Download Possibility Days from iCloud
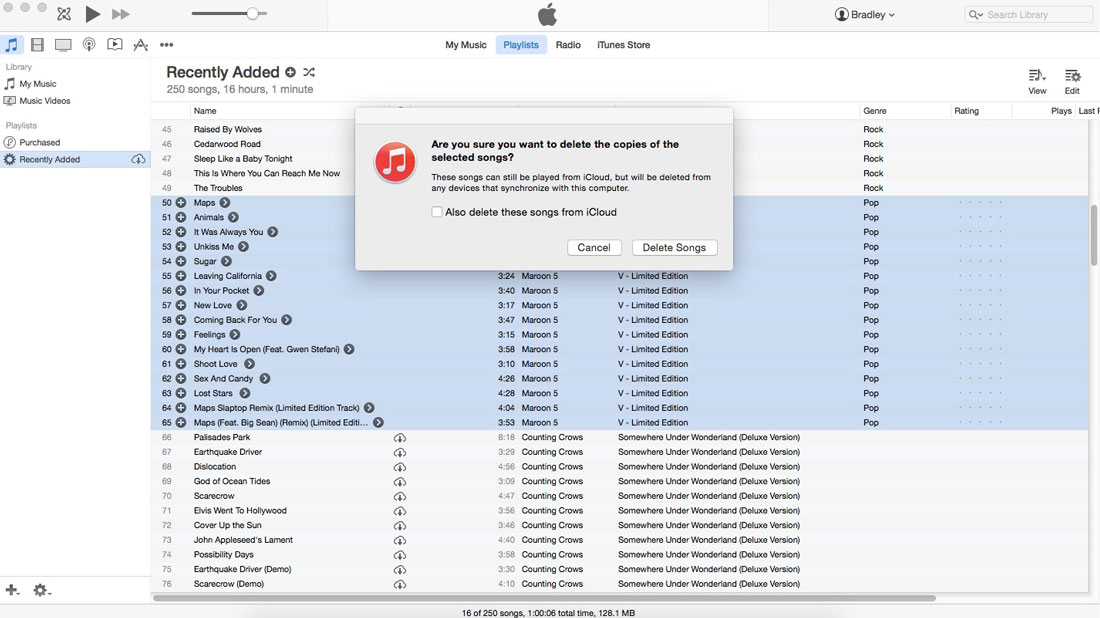The height and width of the screenshot is (618, 1100). point(400,555)
